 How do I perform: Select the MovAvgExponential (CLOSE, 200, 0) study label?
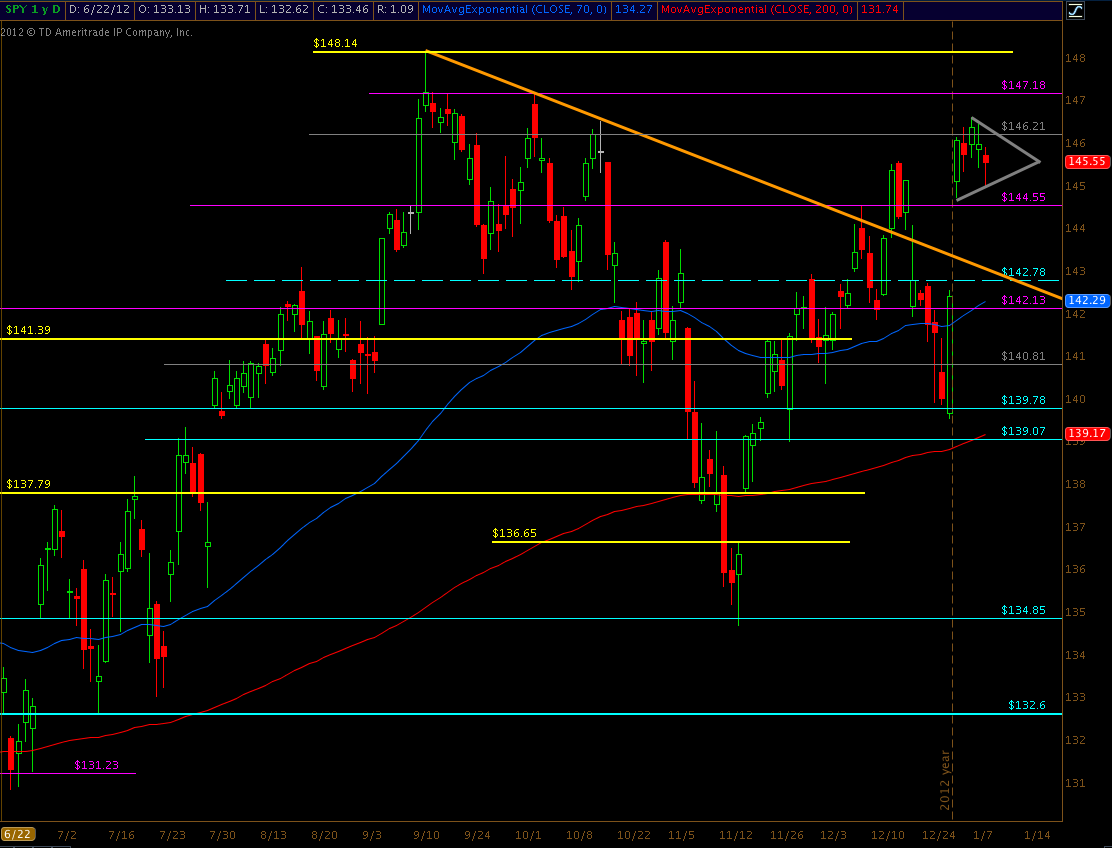tap(756, 9)
